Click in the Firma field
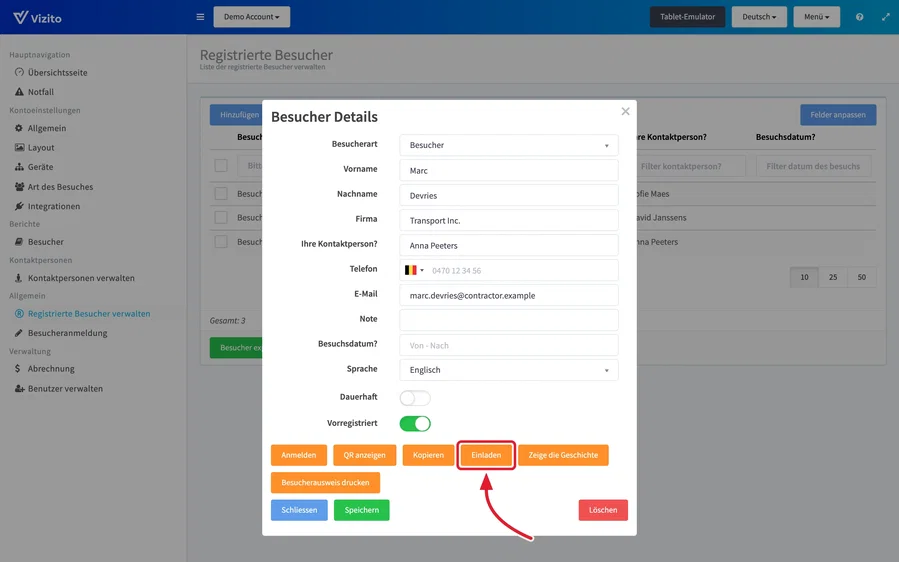 coord(509,220)
